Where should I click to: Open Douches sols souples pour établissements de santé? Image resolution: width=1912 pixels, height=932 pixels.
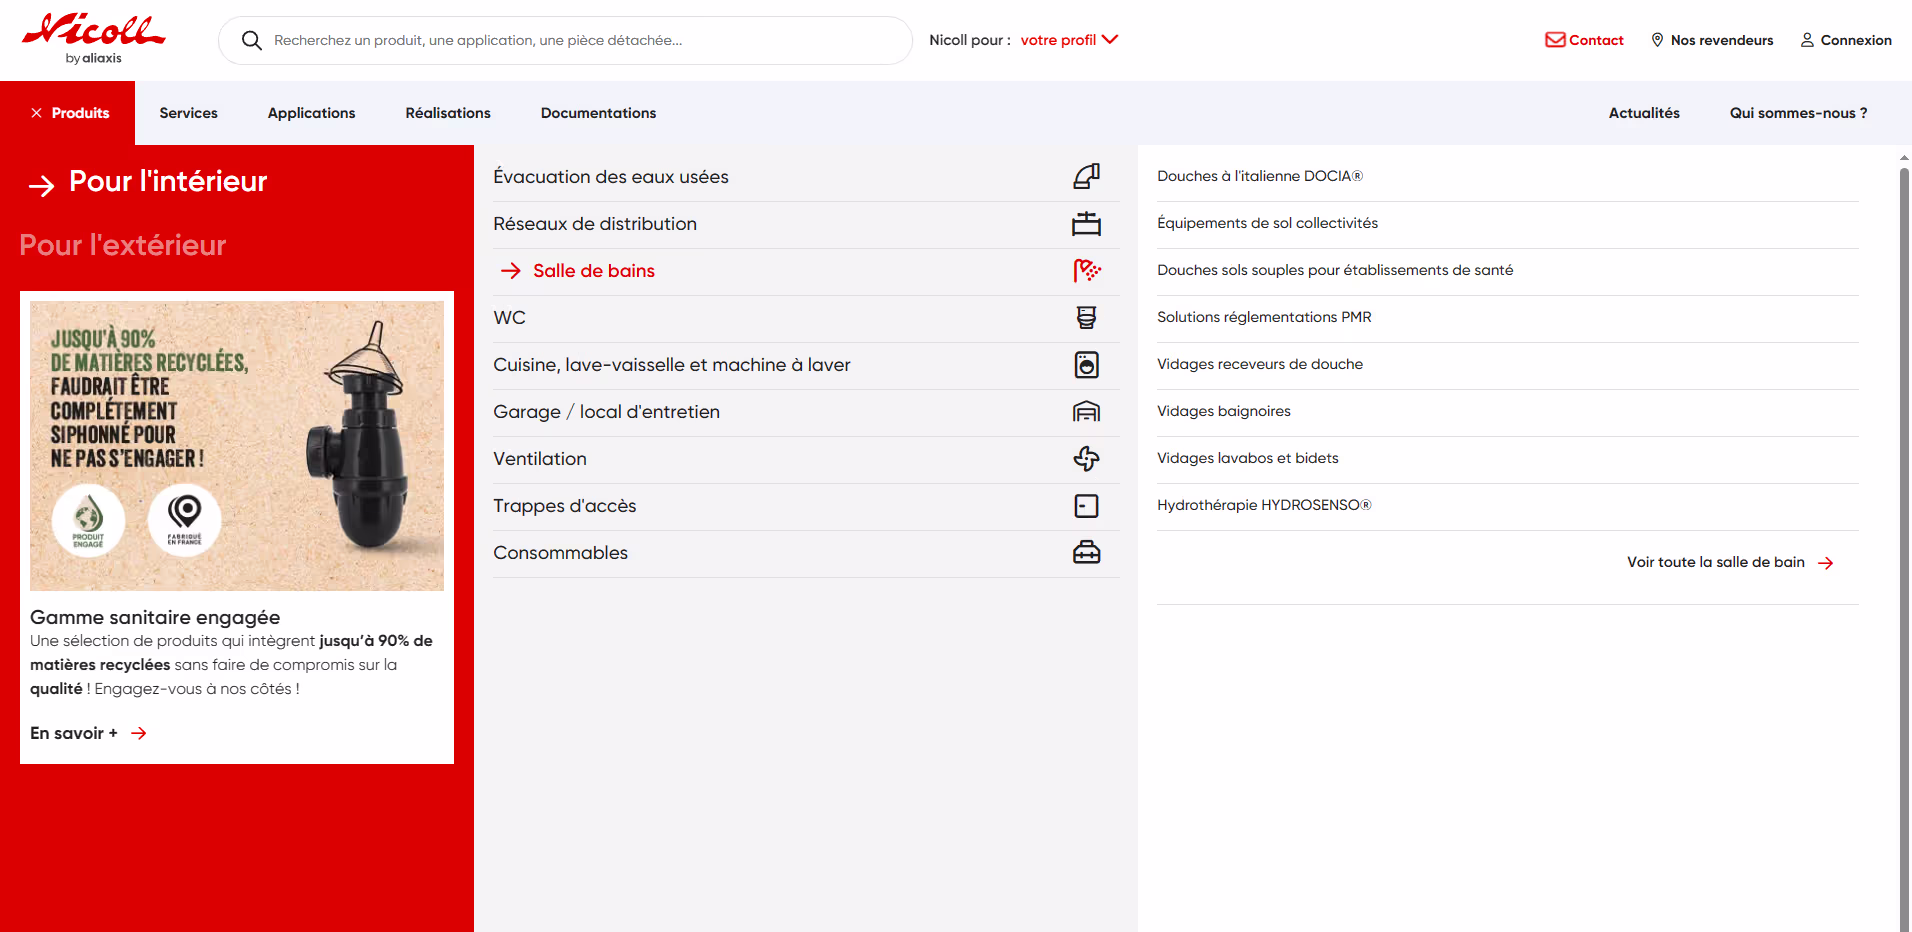1335,270
